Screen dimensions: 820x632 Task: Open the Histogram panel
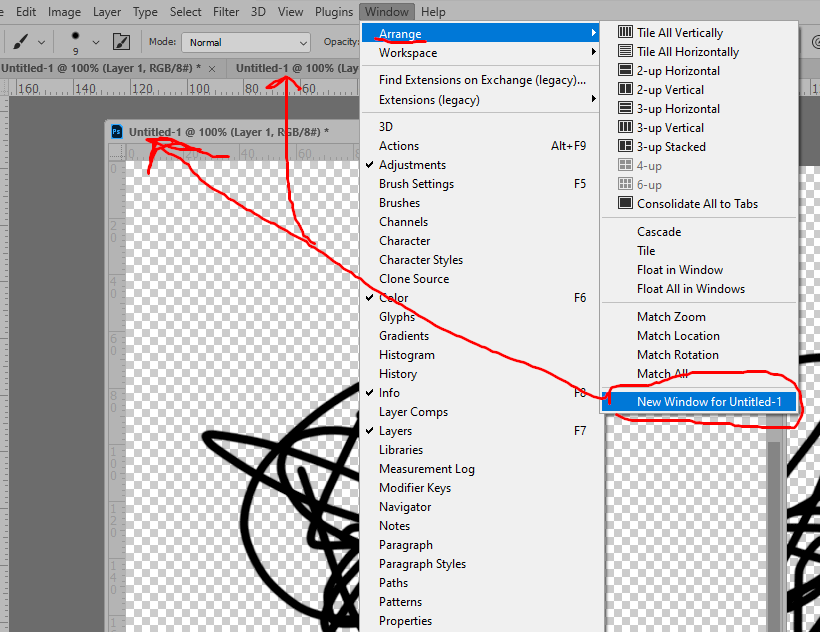[x=480, y=355]
